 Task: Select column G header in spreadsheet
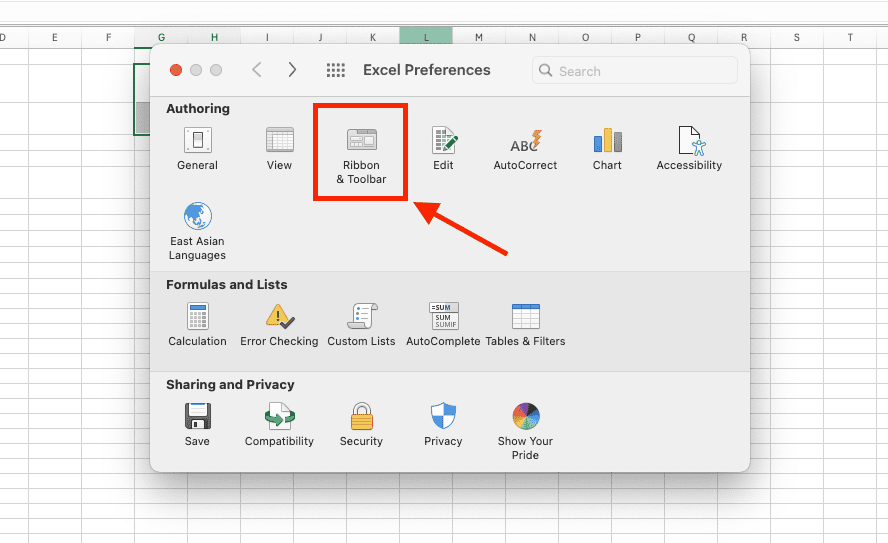[x=161, y=37]
